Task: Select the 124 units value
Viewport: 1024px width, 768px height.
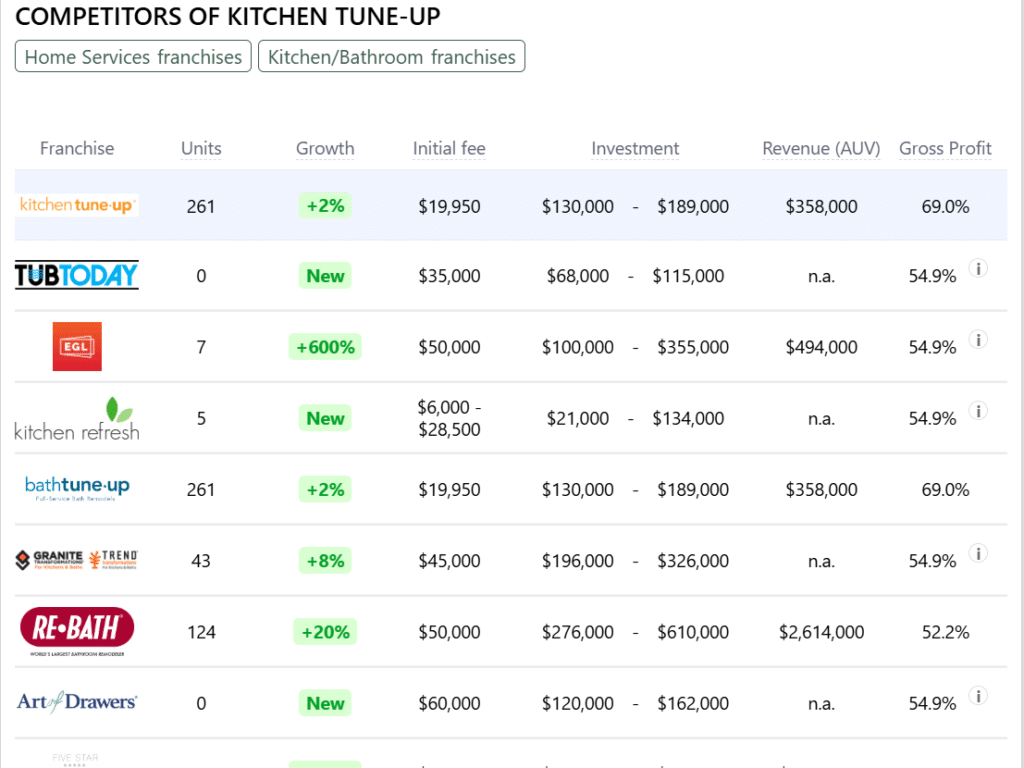Action: click(x=201, y=632)
